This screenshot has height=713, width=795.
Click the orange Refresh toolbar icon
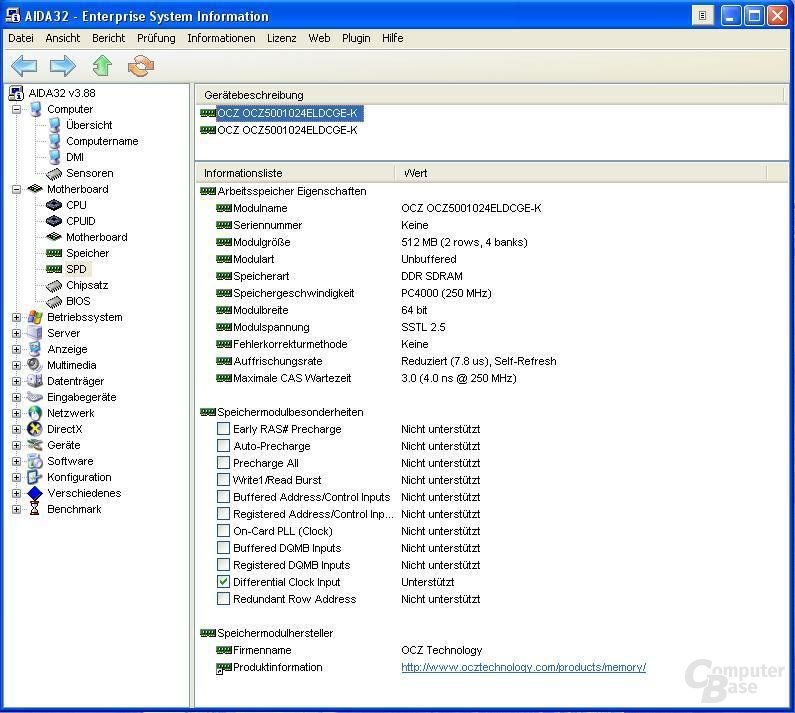141,66
